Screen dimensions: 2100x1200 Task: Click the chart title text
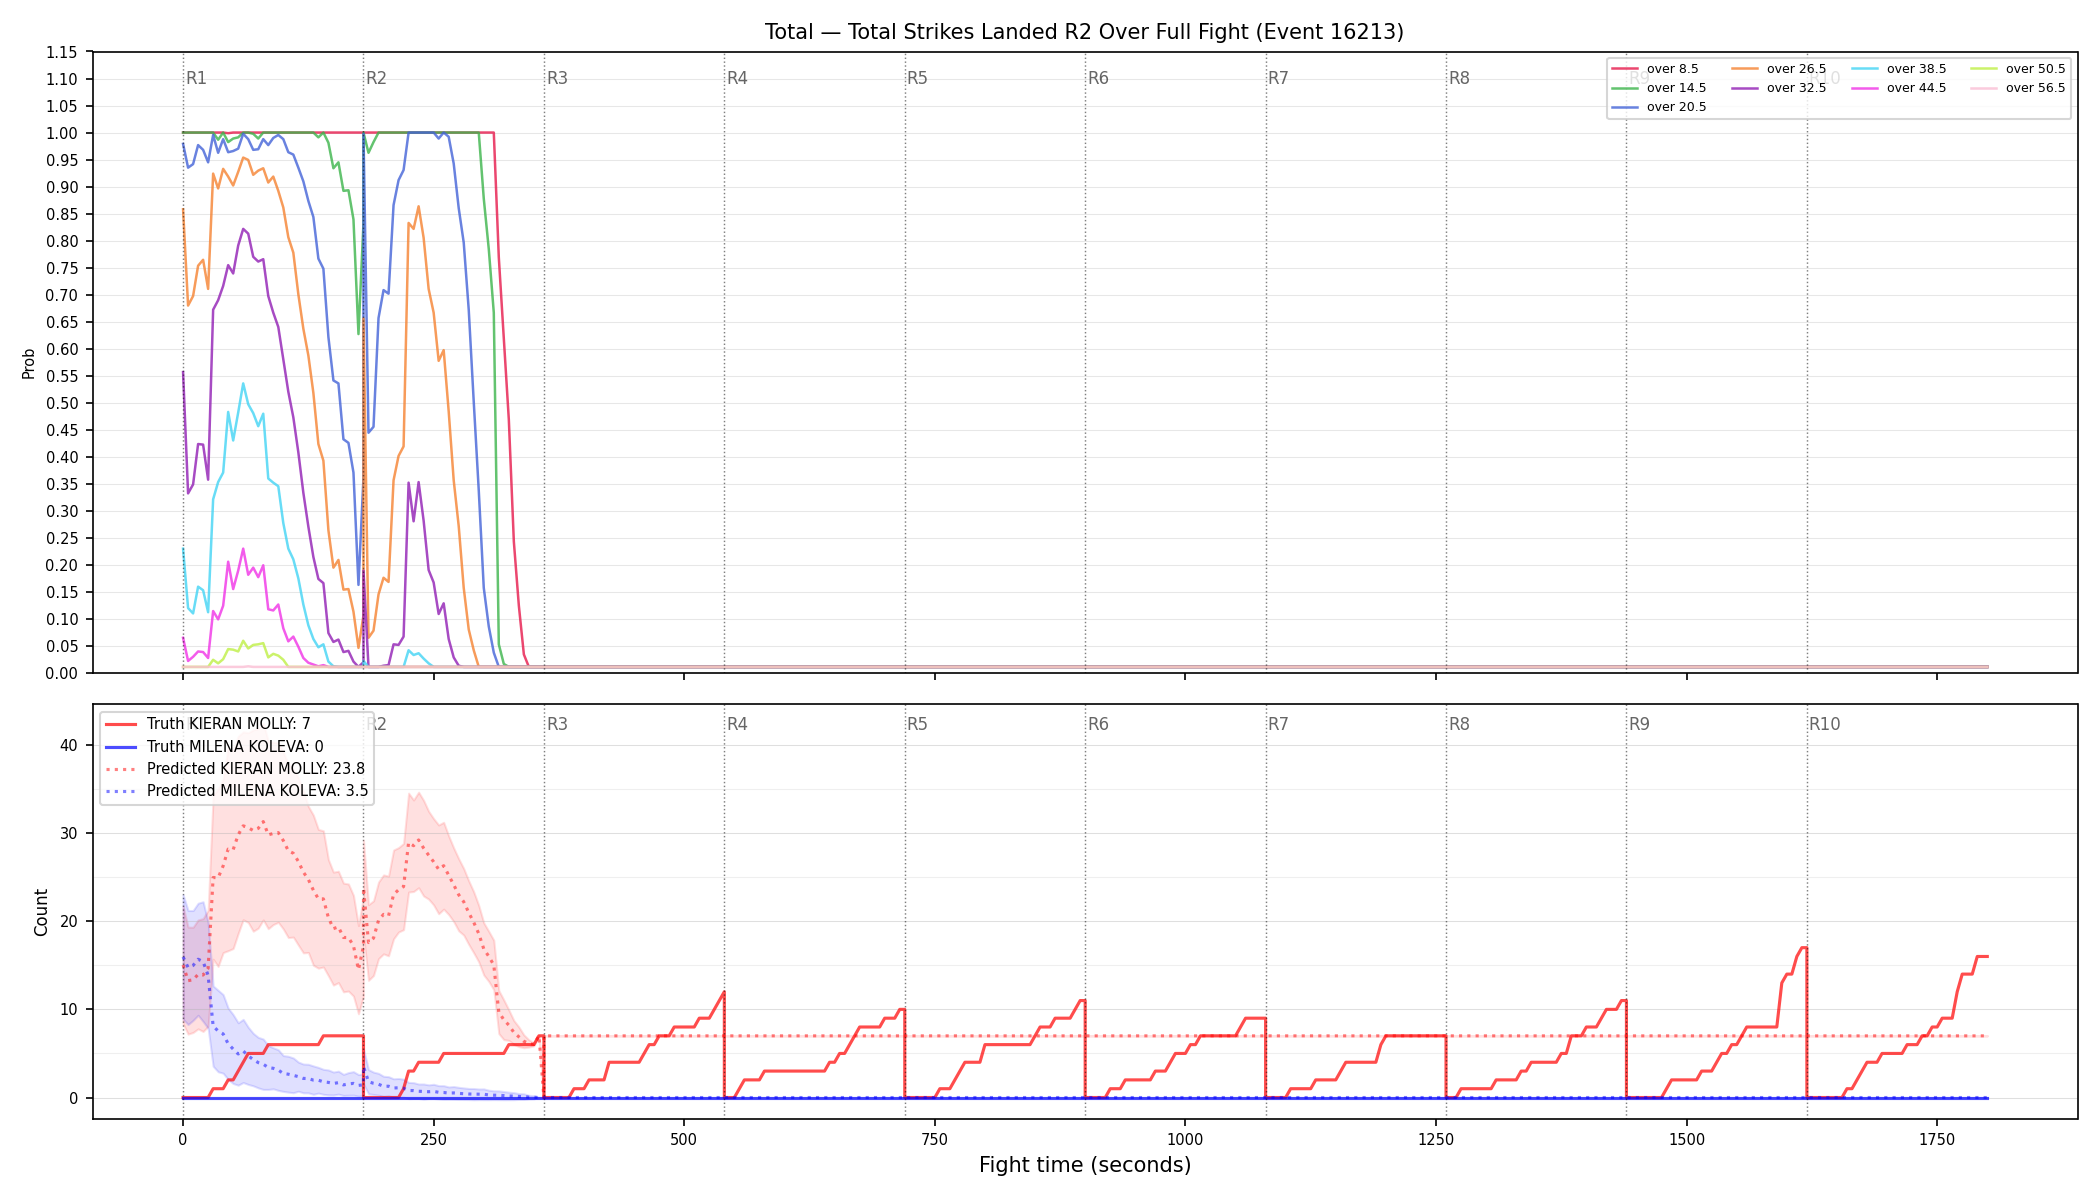coord(1084,32)
